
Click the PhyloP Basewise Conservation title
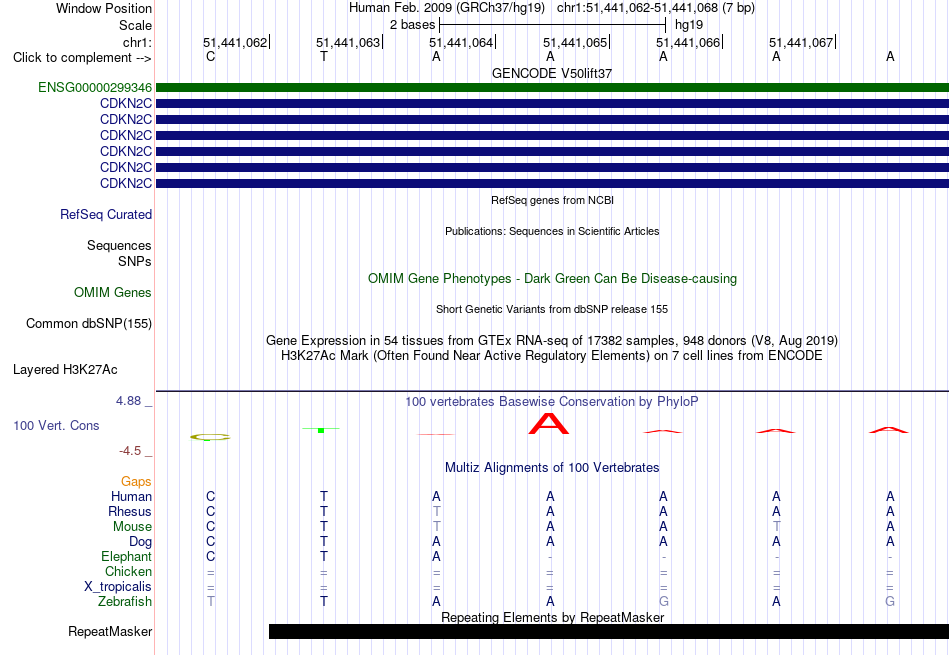click(x=552, y=402)
